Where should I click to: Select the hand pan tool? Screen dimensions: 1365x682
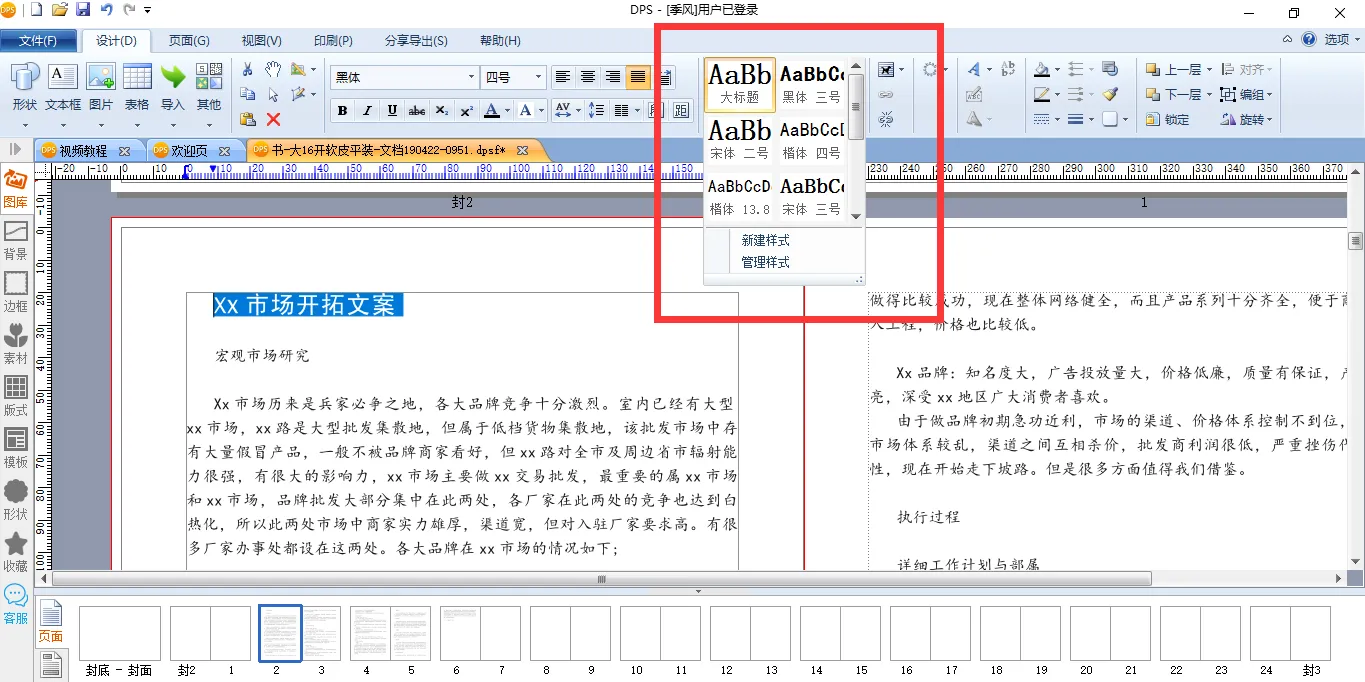click(273, 70)
